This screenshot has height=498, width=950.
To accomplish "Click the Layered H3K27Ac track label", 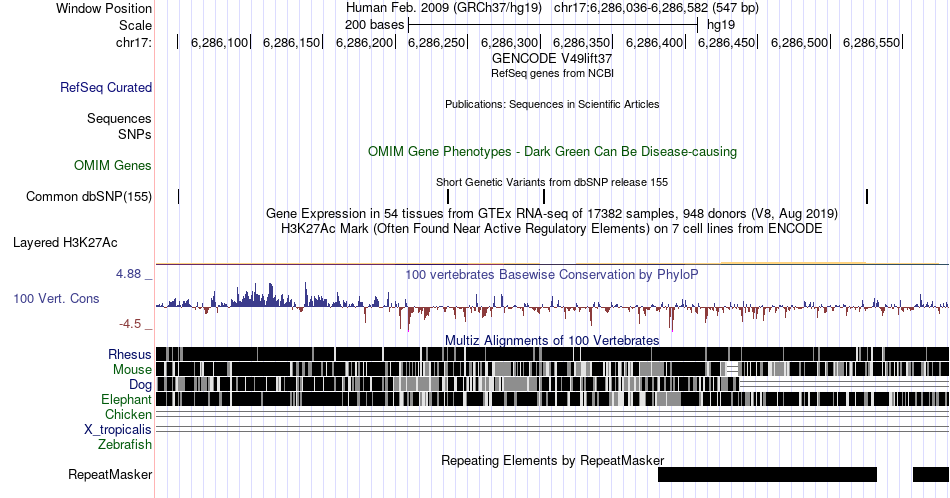I will click(65, 242).
